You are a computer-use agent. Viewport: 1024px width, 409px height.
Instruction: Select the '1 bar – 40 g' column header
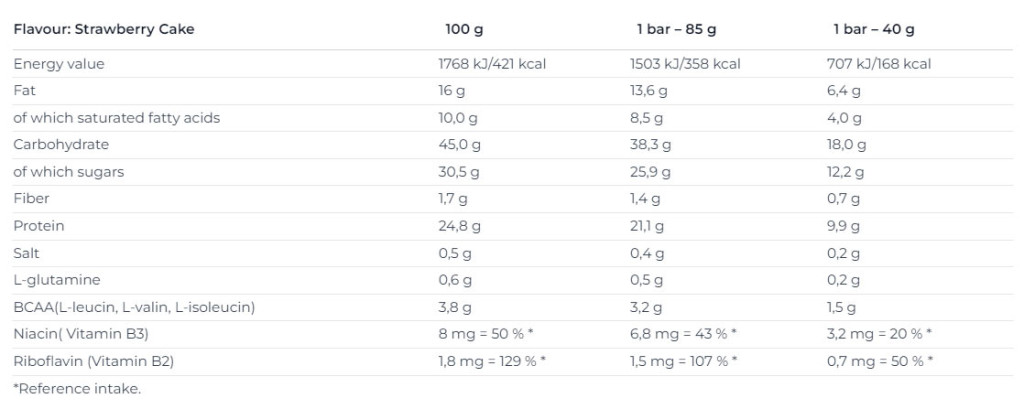[x=874, y=29]
